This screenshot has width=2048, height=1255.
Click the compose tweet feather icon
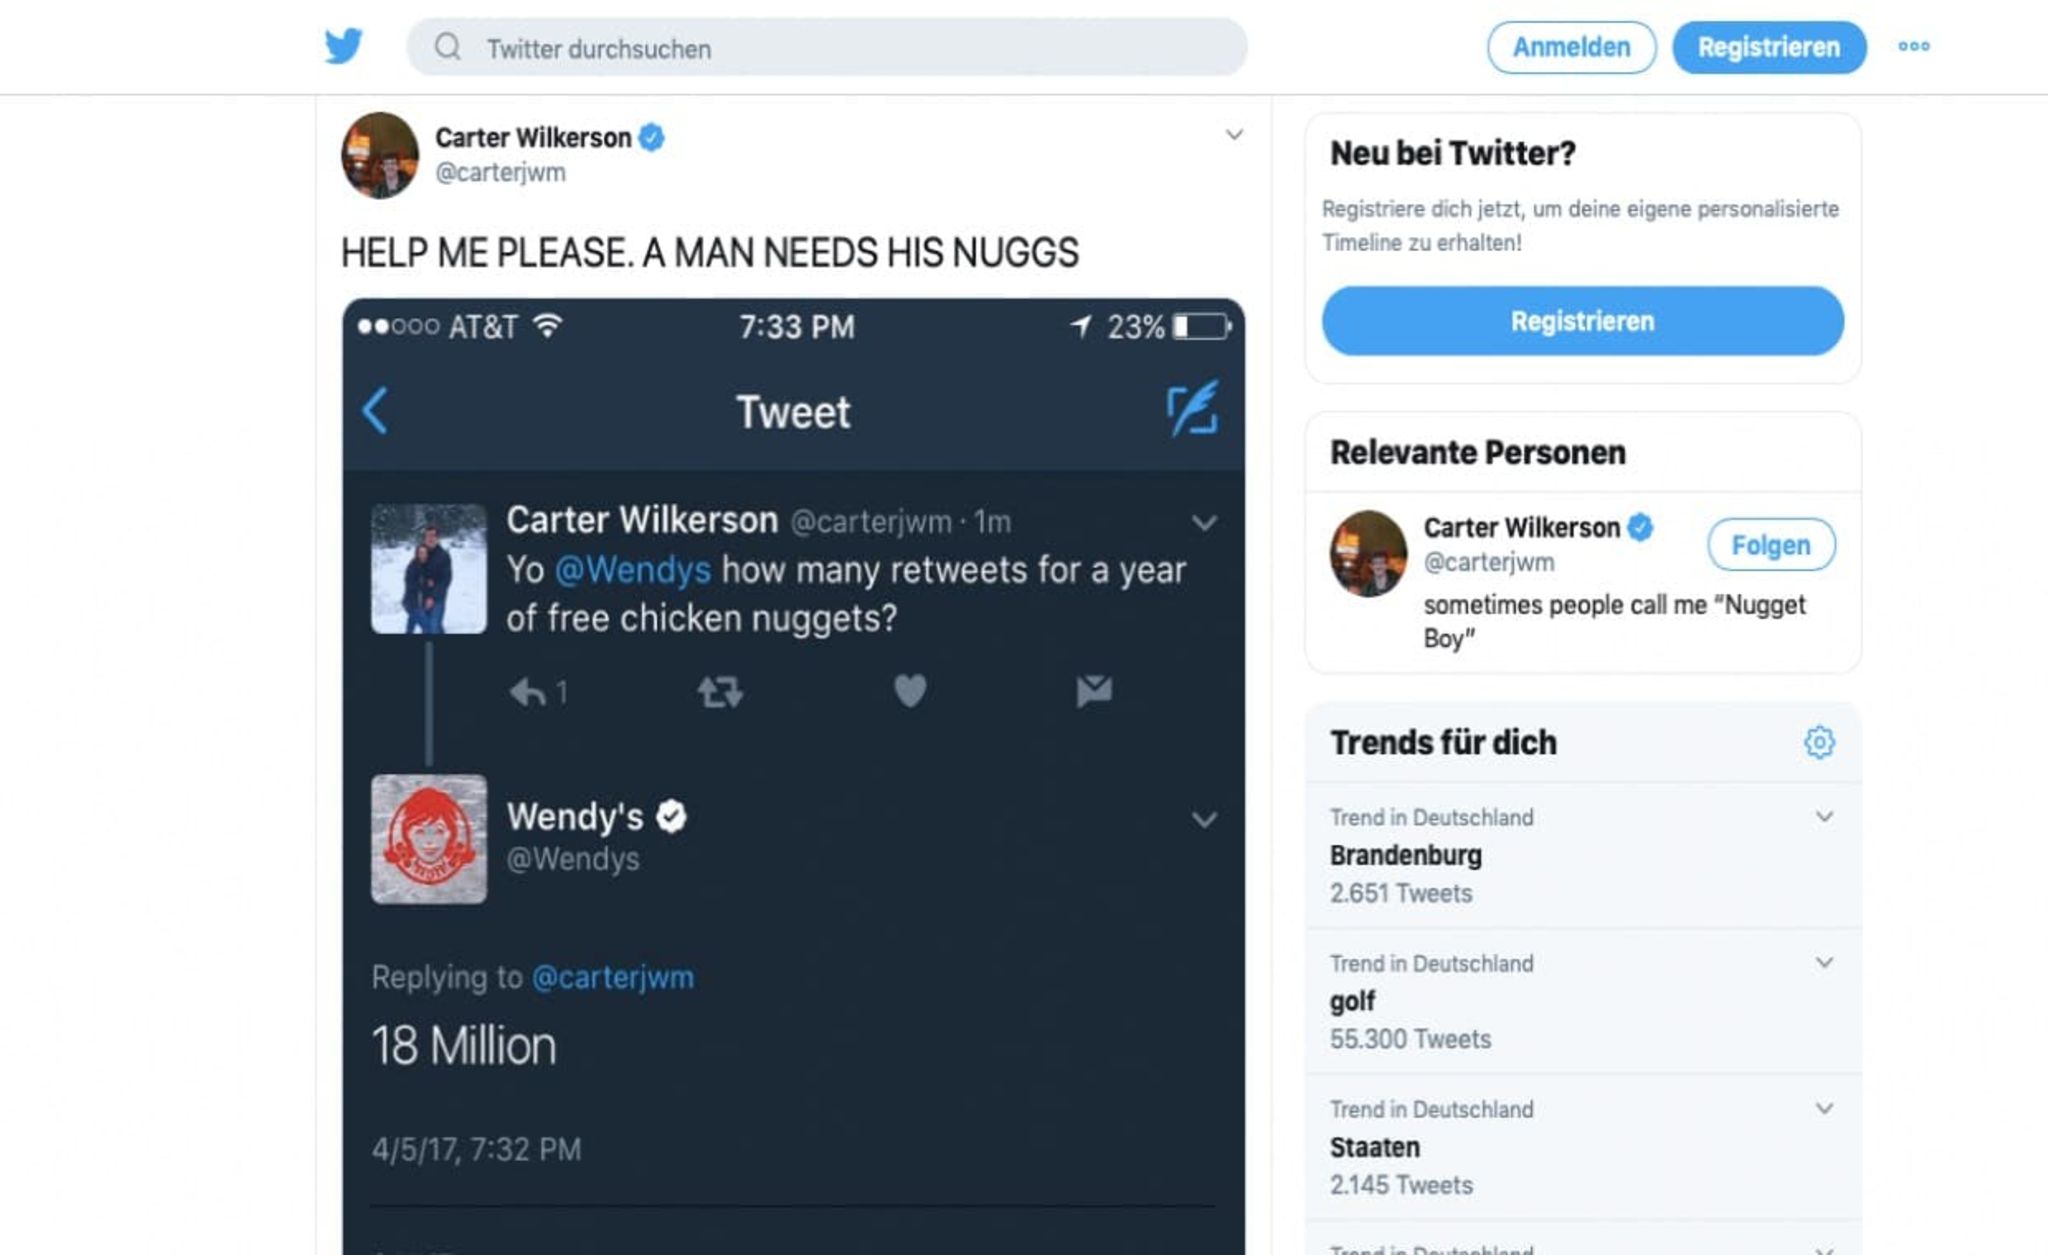tap(1192, 408)
